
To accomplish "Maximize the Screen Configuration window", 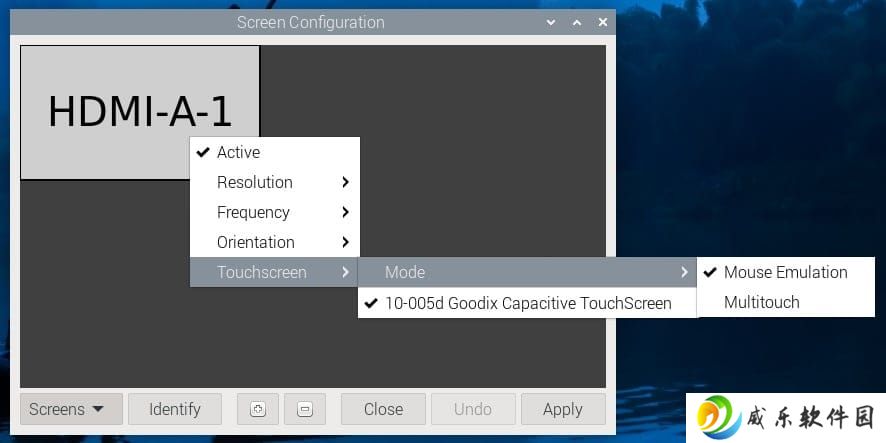I will pyautogui.click(x=577, y=23).
